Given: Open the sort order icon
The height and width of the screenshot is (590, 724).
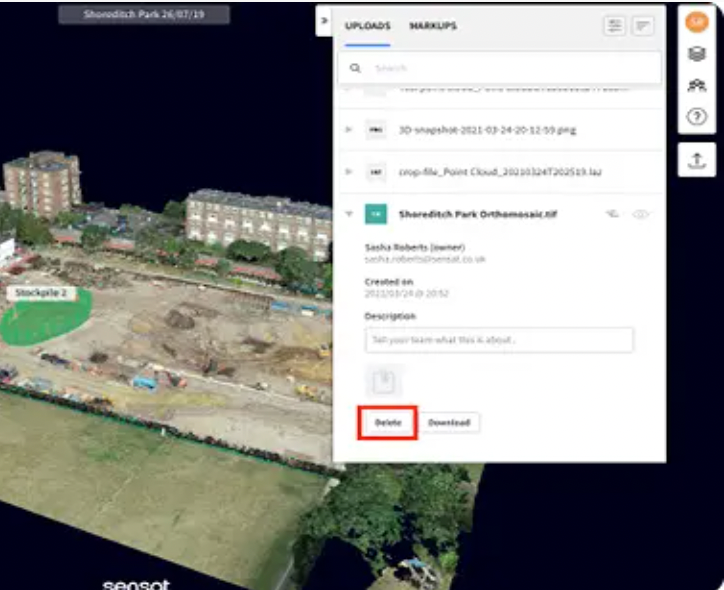Looking at the screenshot, I should click(643, 26).
